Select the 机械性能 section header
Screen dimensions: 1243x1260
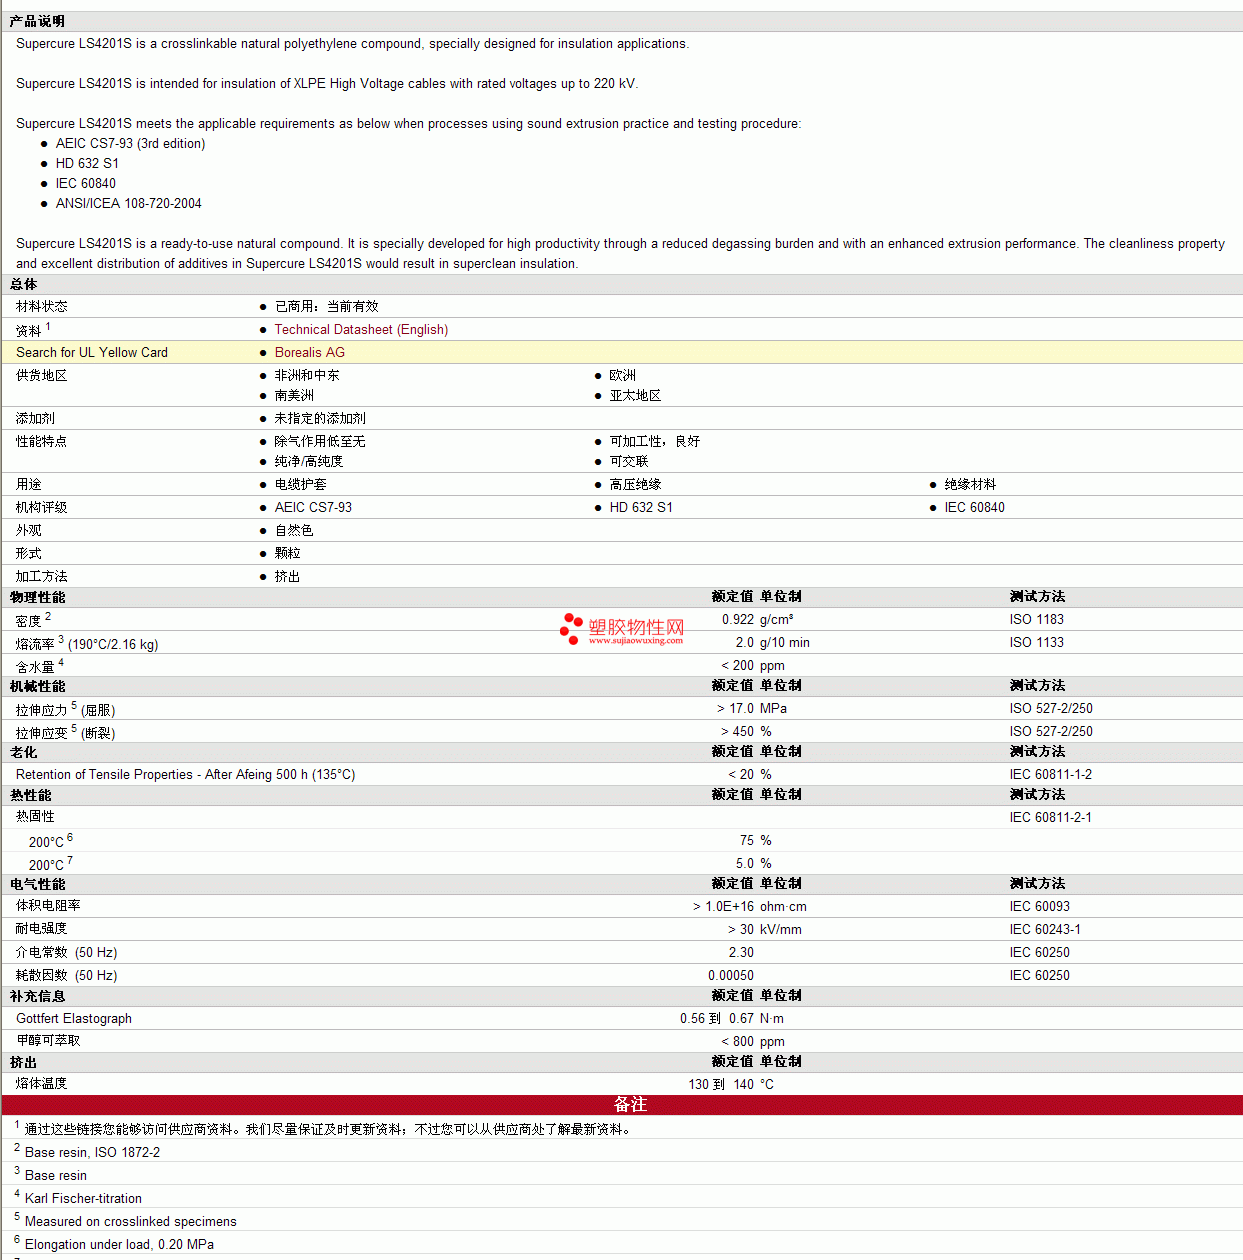coord(38,686)
